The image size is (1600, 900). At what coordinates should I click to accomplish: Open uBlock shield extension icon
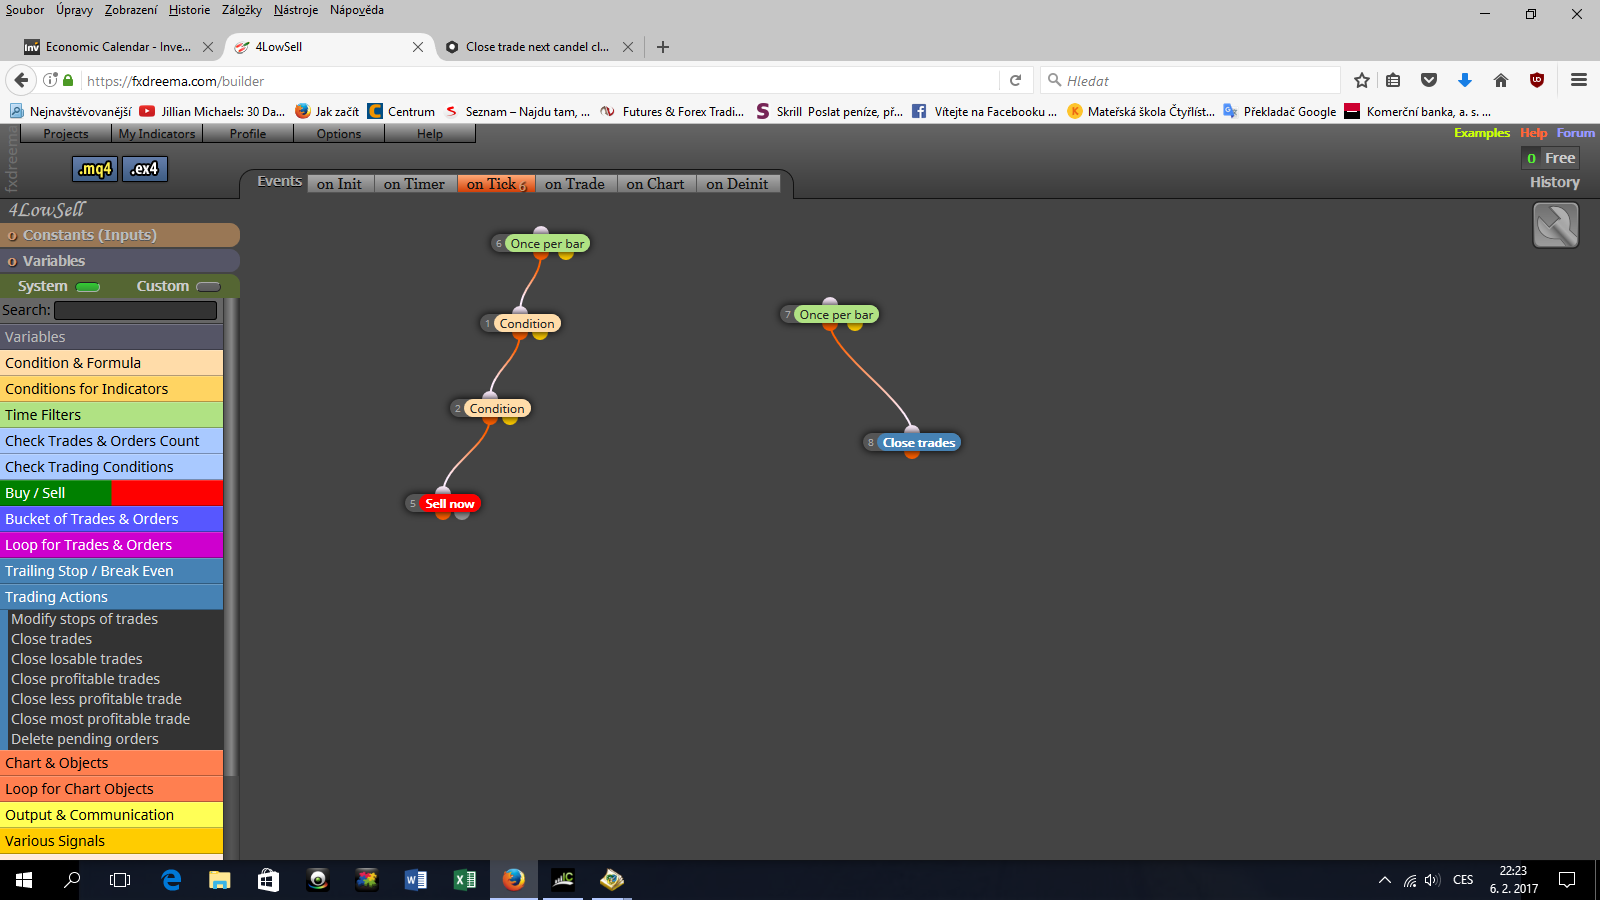coord(1537,81)
